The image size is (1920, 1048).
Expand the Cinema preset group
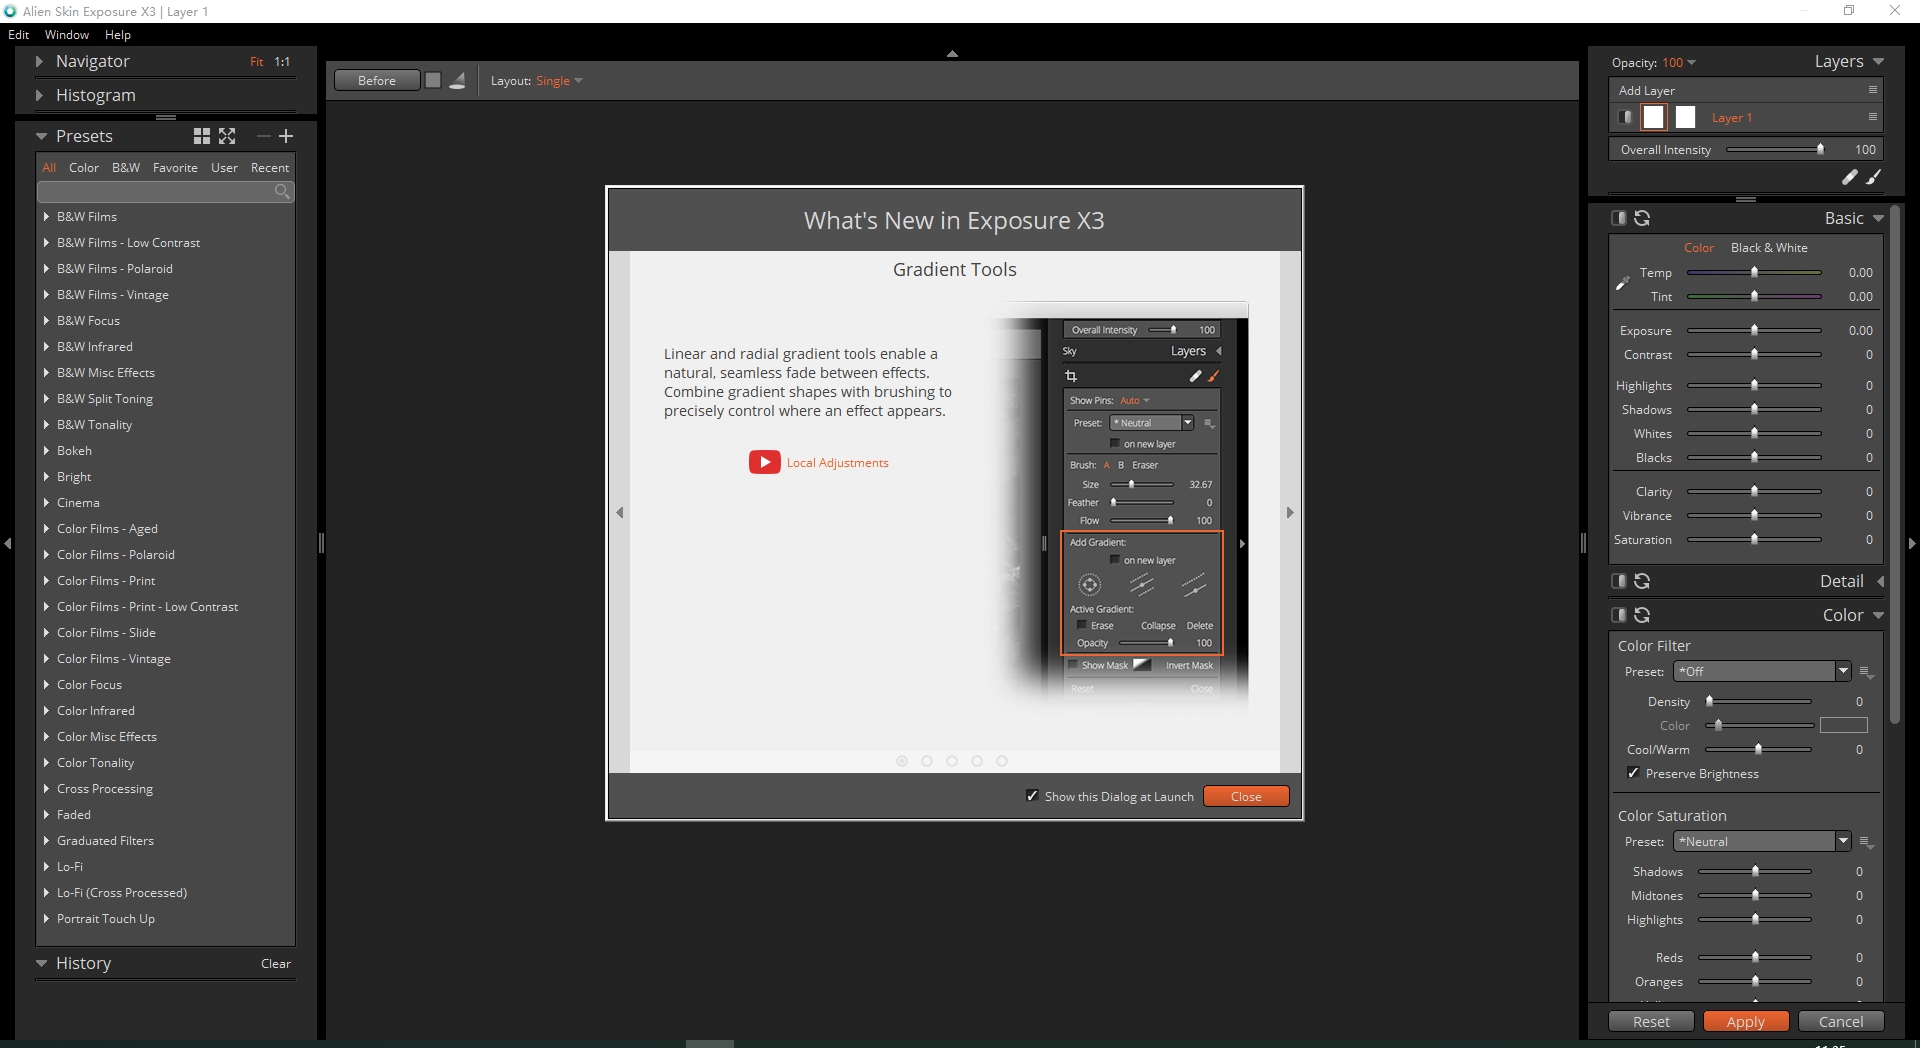(x=46, y=502)
